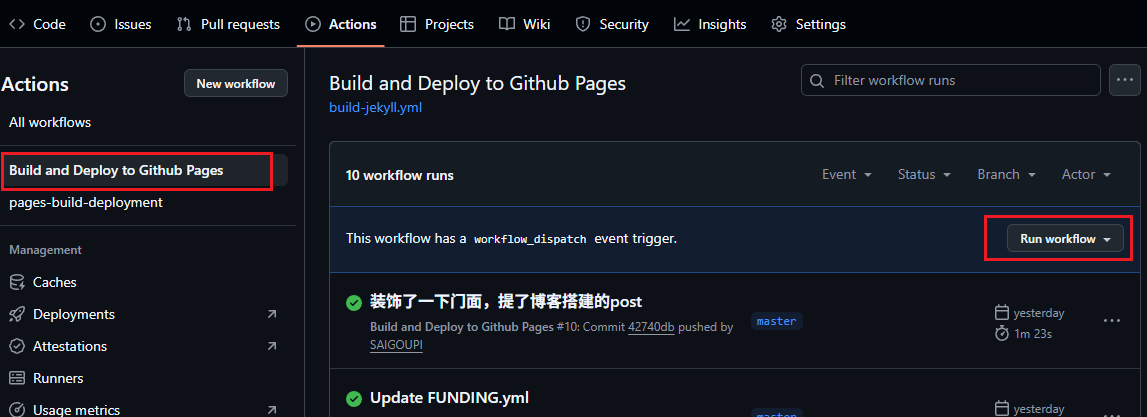1147x417 pixels.
Task: Open the Projects tab
Action: click(437, 24)
